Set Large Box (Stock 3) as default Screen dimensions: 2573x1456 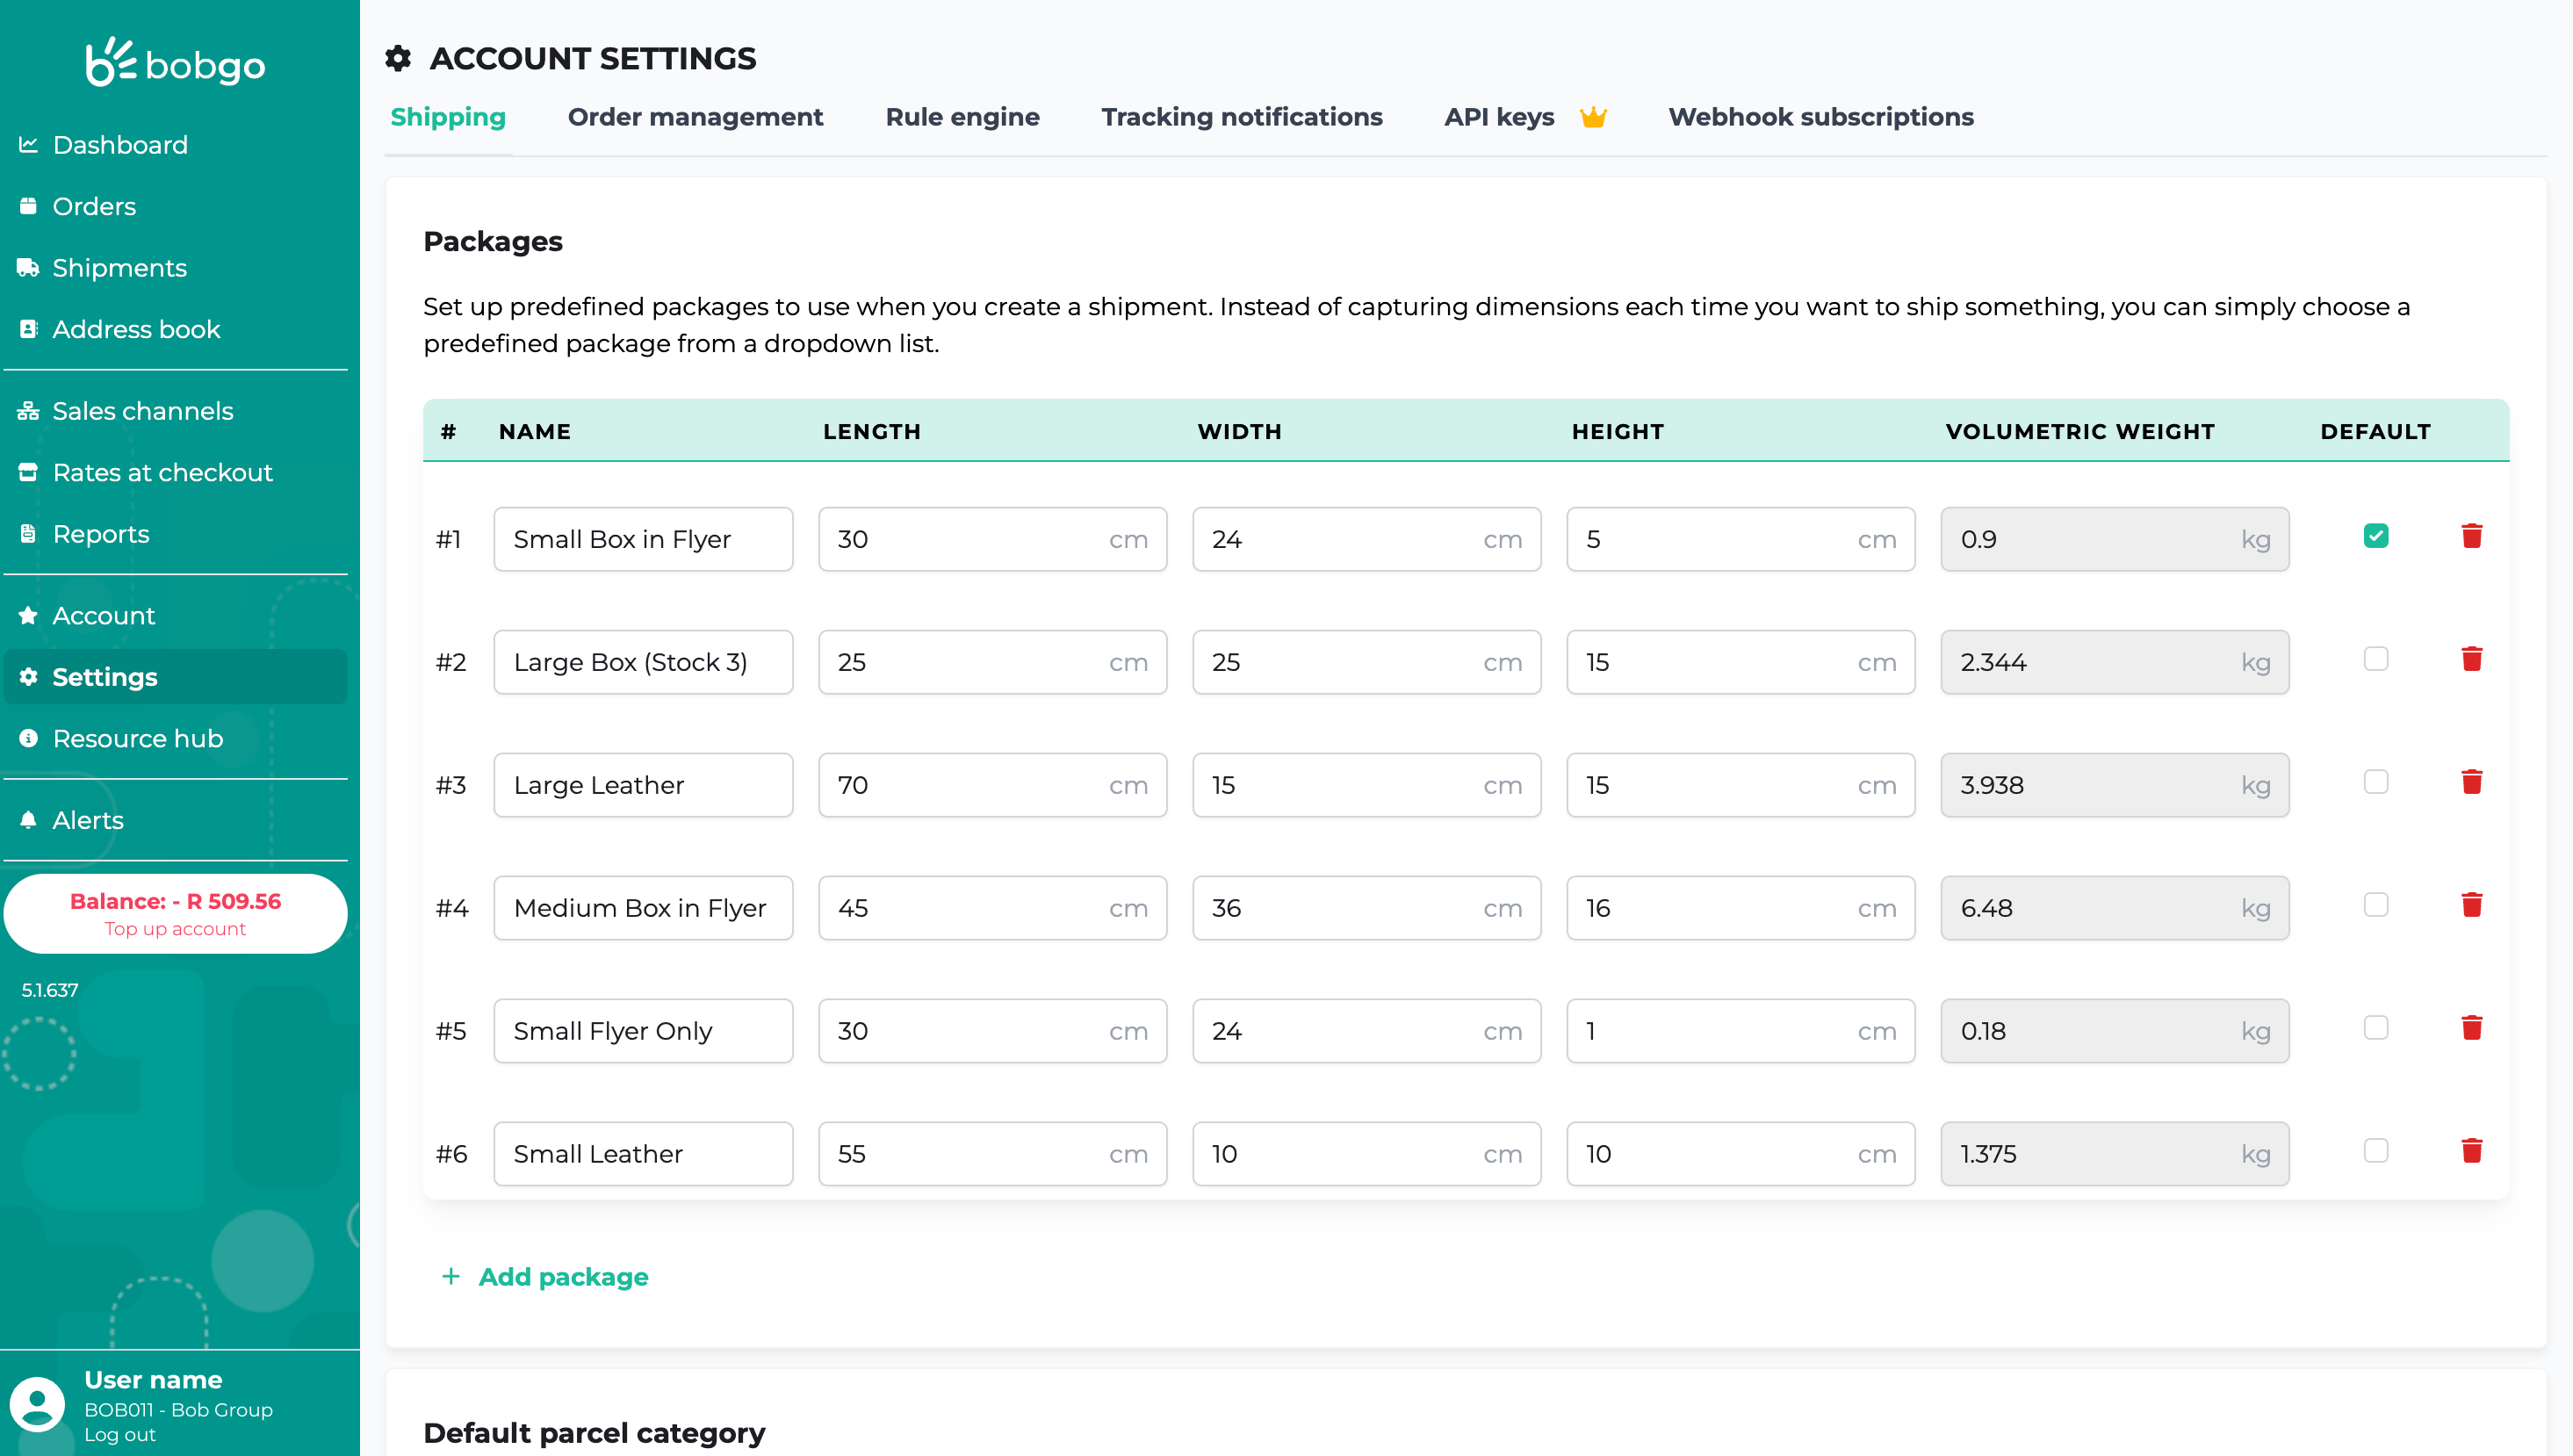tap(2376, 659)
